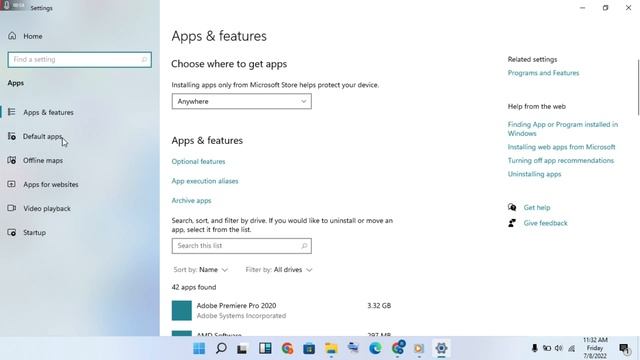
Task: Click the Get help link
Action: coord(537,208)
